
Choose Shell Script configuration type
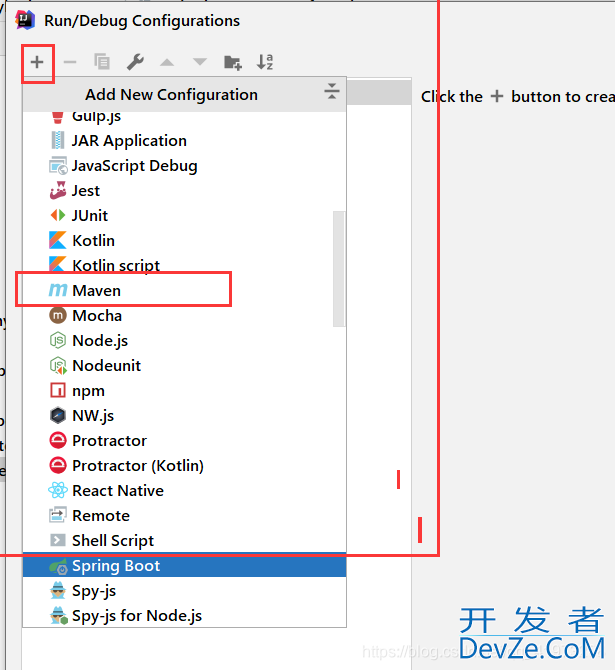tap(184, 541)
